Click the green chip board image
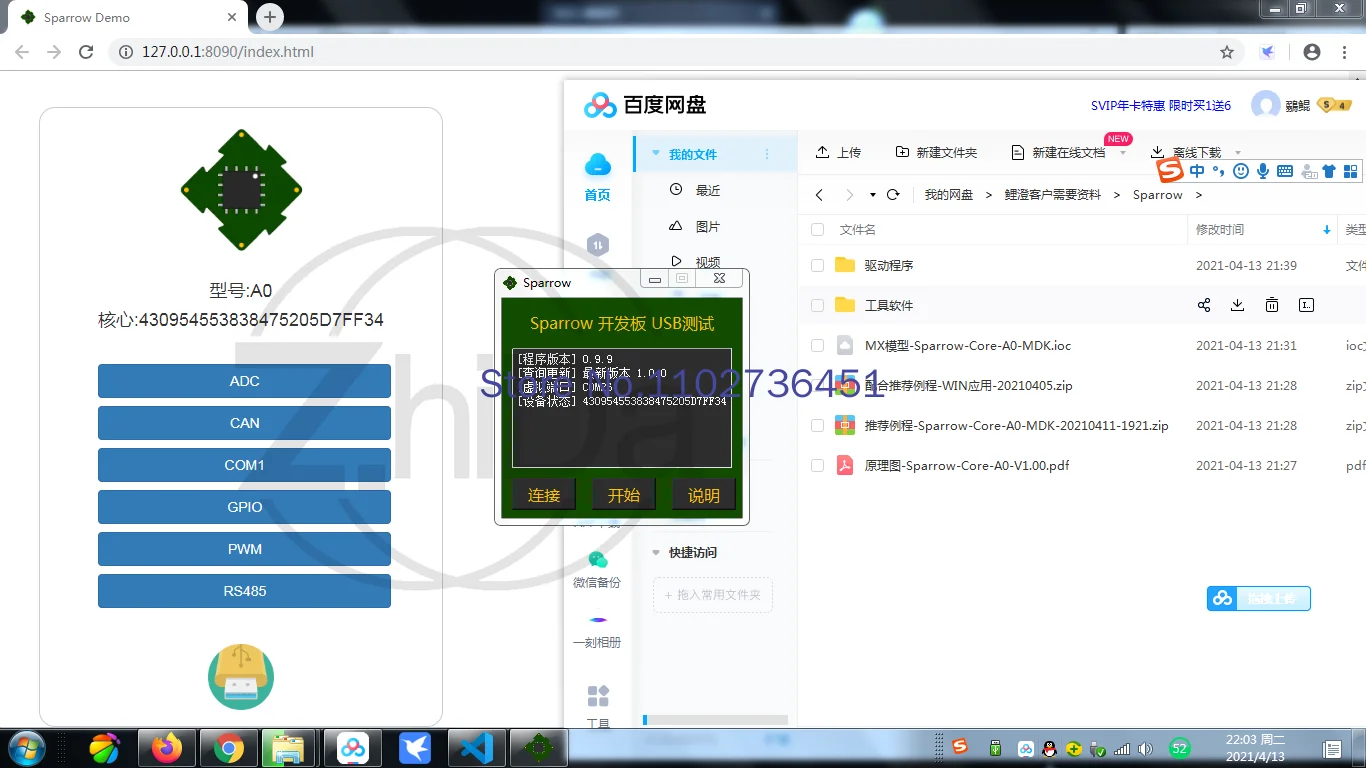This screenshot has height=768, width=1366. pyautogui.click(x=241, y=189)
